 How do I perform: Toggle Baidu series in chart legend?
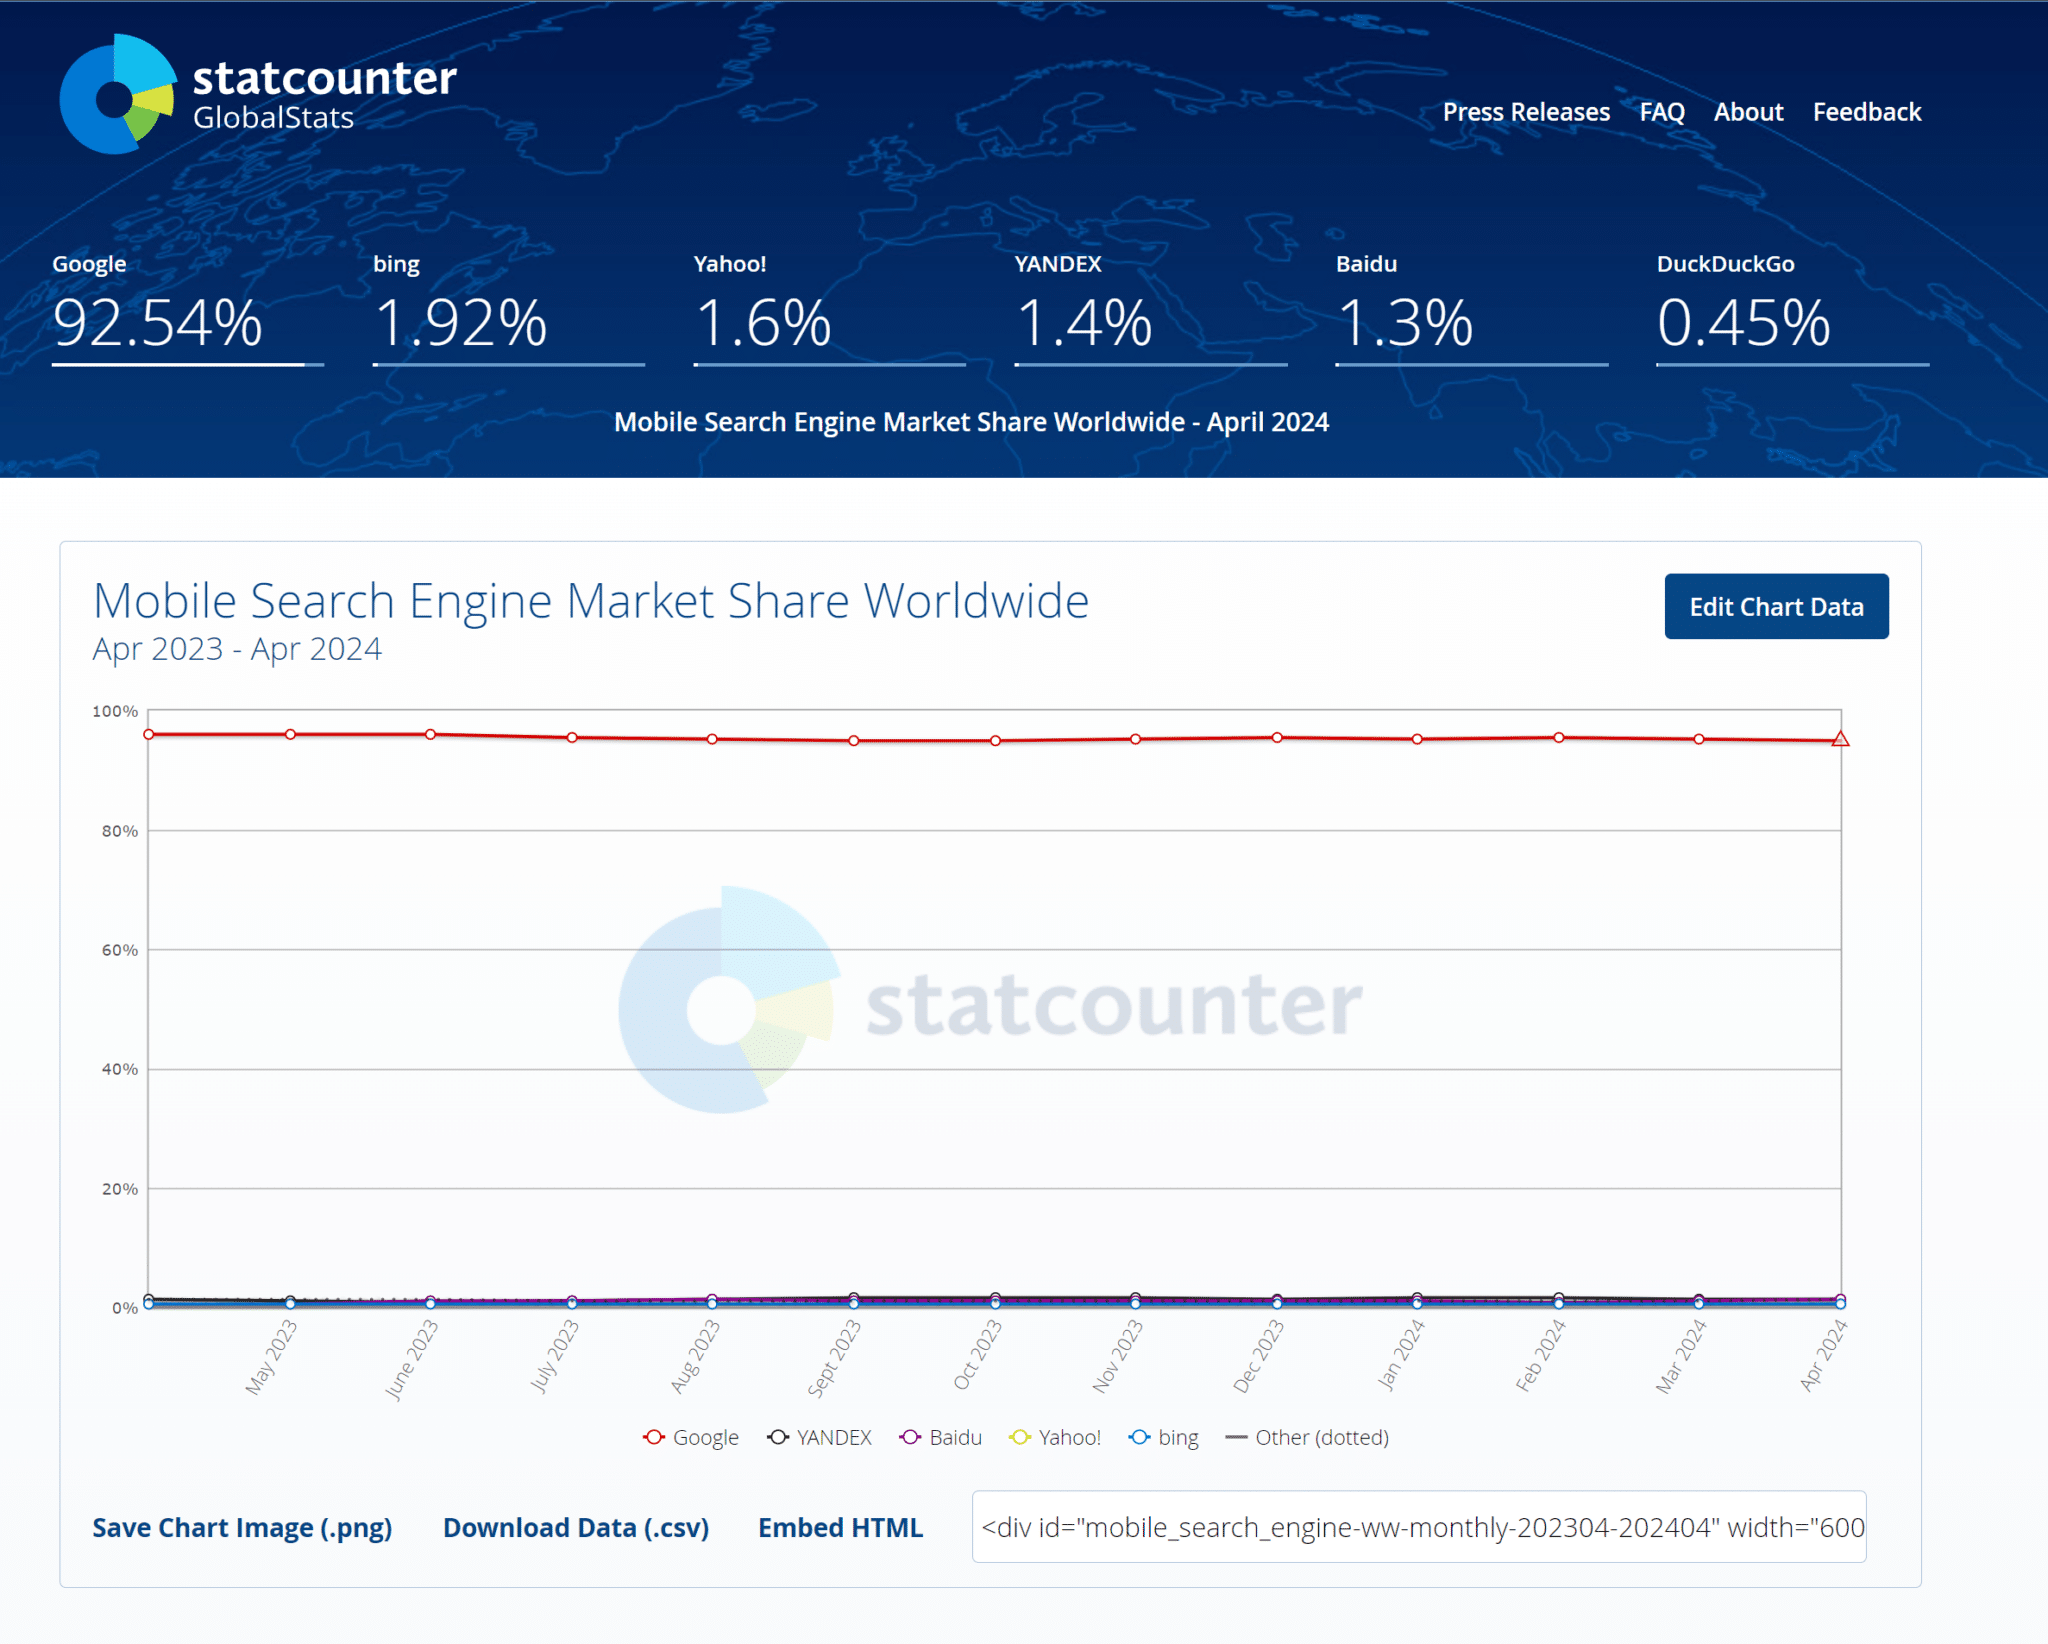tap(941, 1437)
